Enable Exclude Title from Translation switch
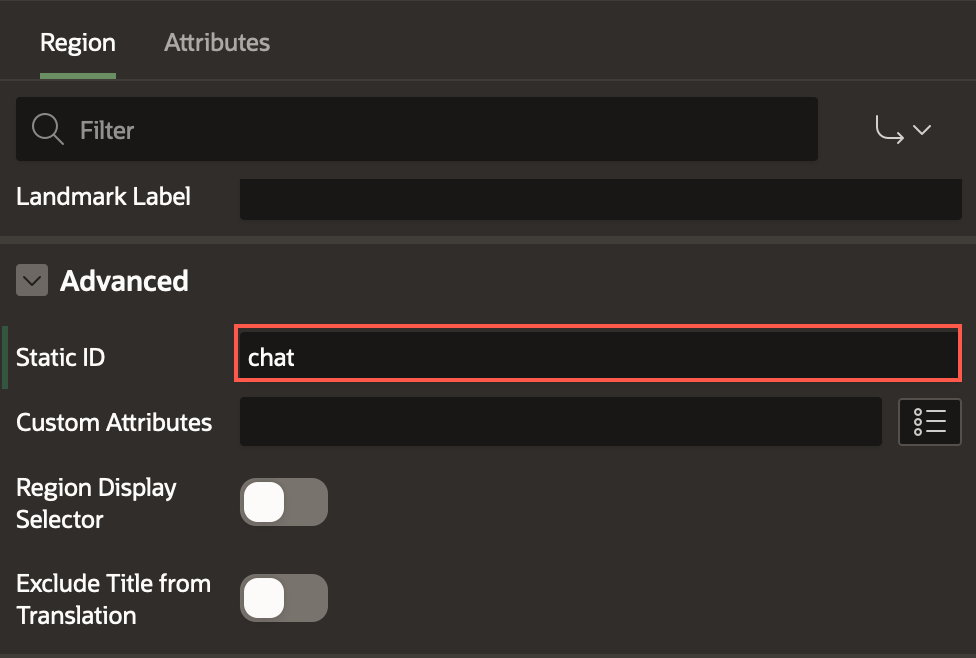This screenshot has width=976, height=658. pos(283,598)
